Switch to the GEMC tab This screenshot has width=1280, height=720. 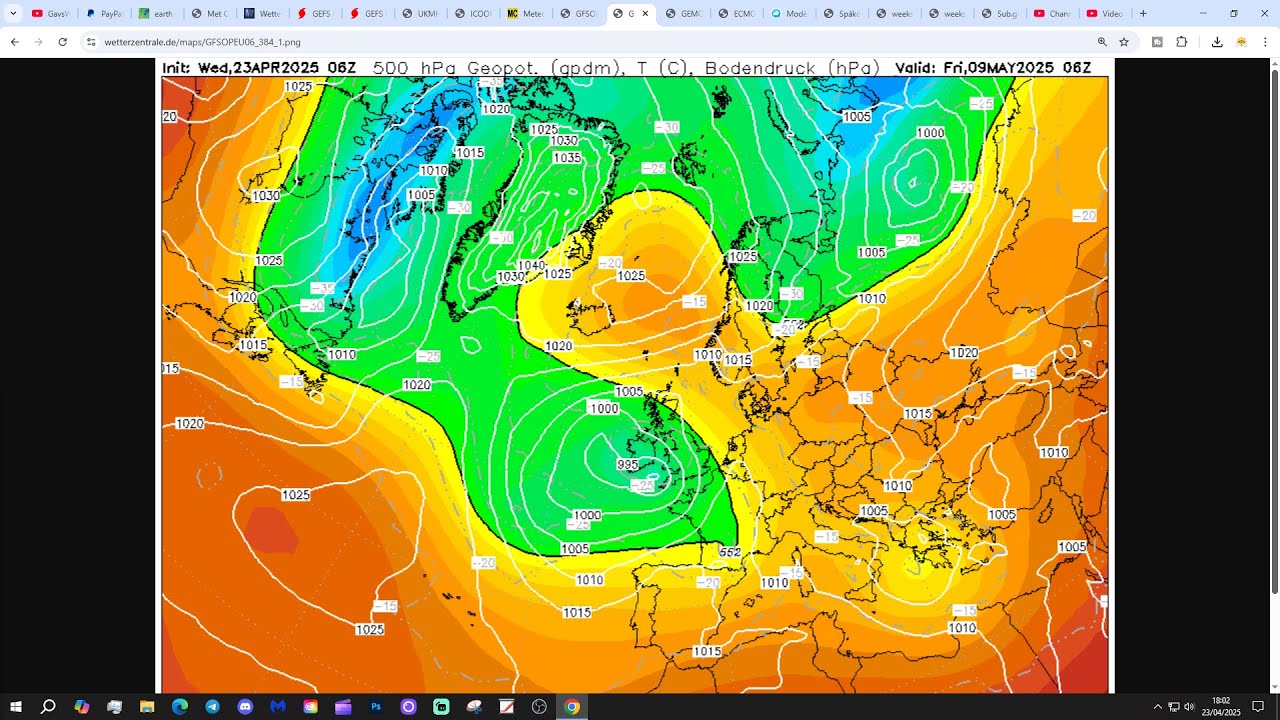pos(684,14)
